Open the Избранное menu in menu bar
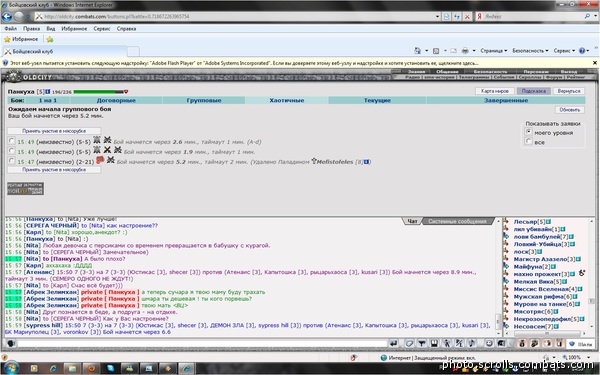Viewport: 600px width, 375px height. pyautogui.click(x=74, y=29)
